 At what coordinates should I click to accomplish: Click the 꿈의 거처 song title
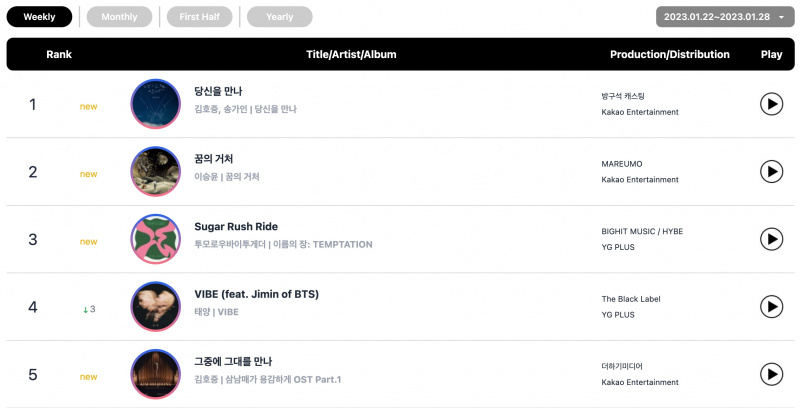[213, 159]
